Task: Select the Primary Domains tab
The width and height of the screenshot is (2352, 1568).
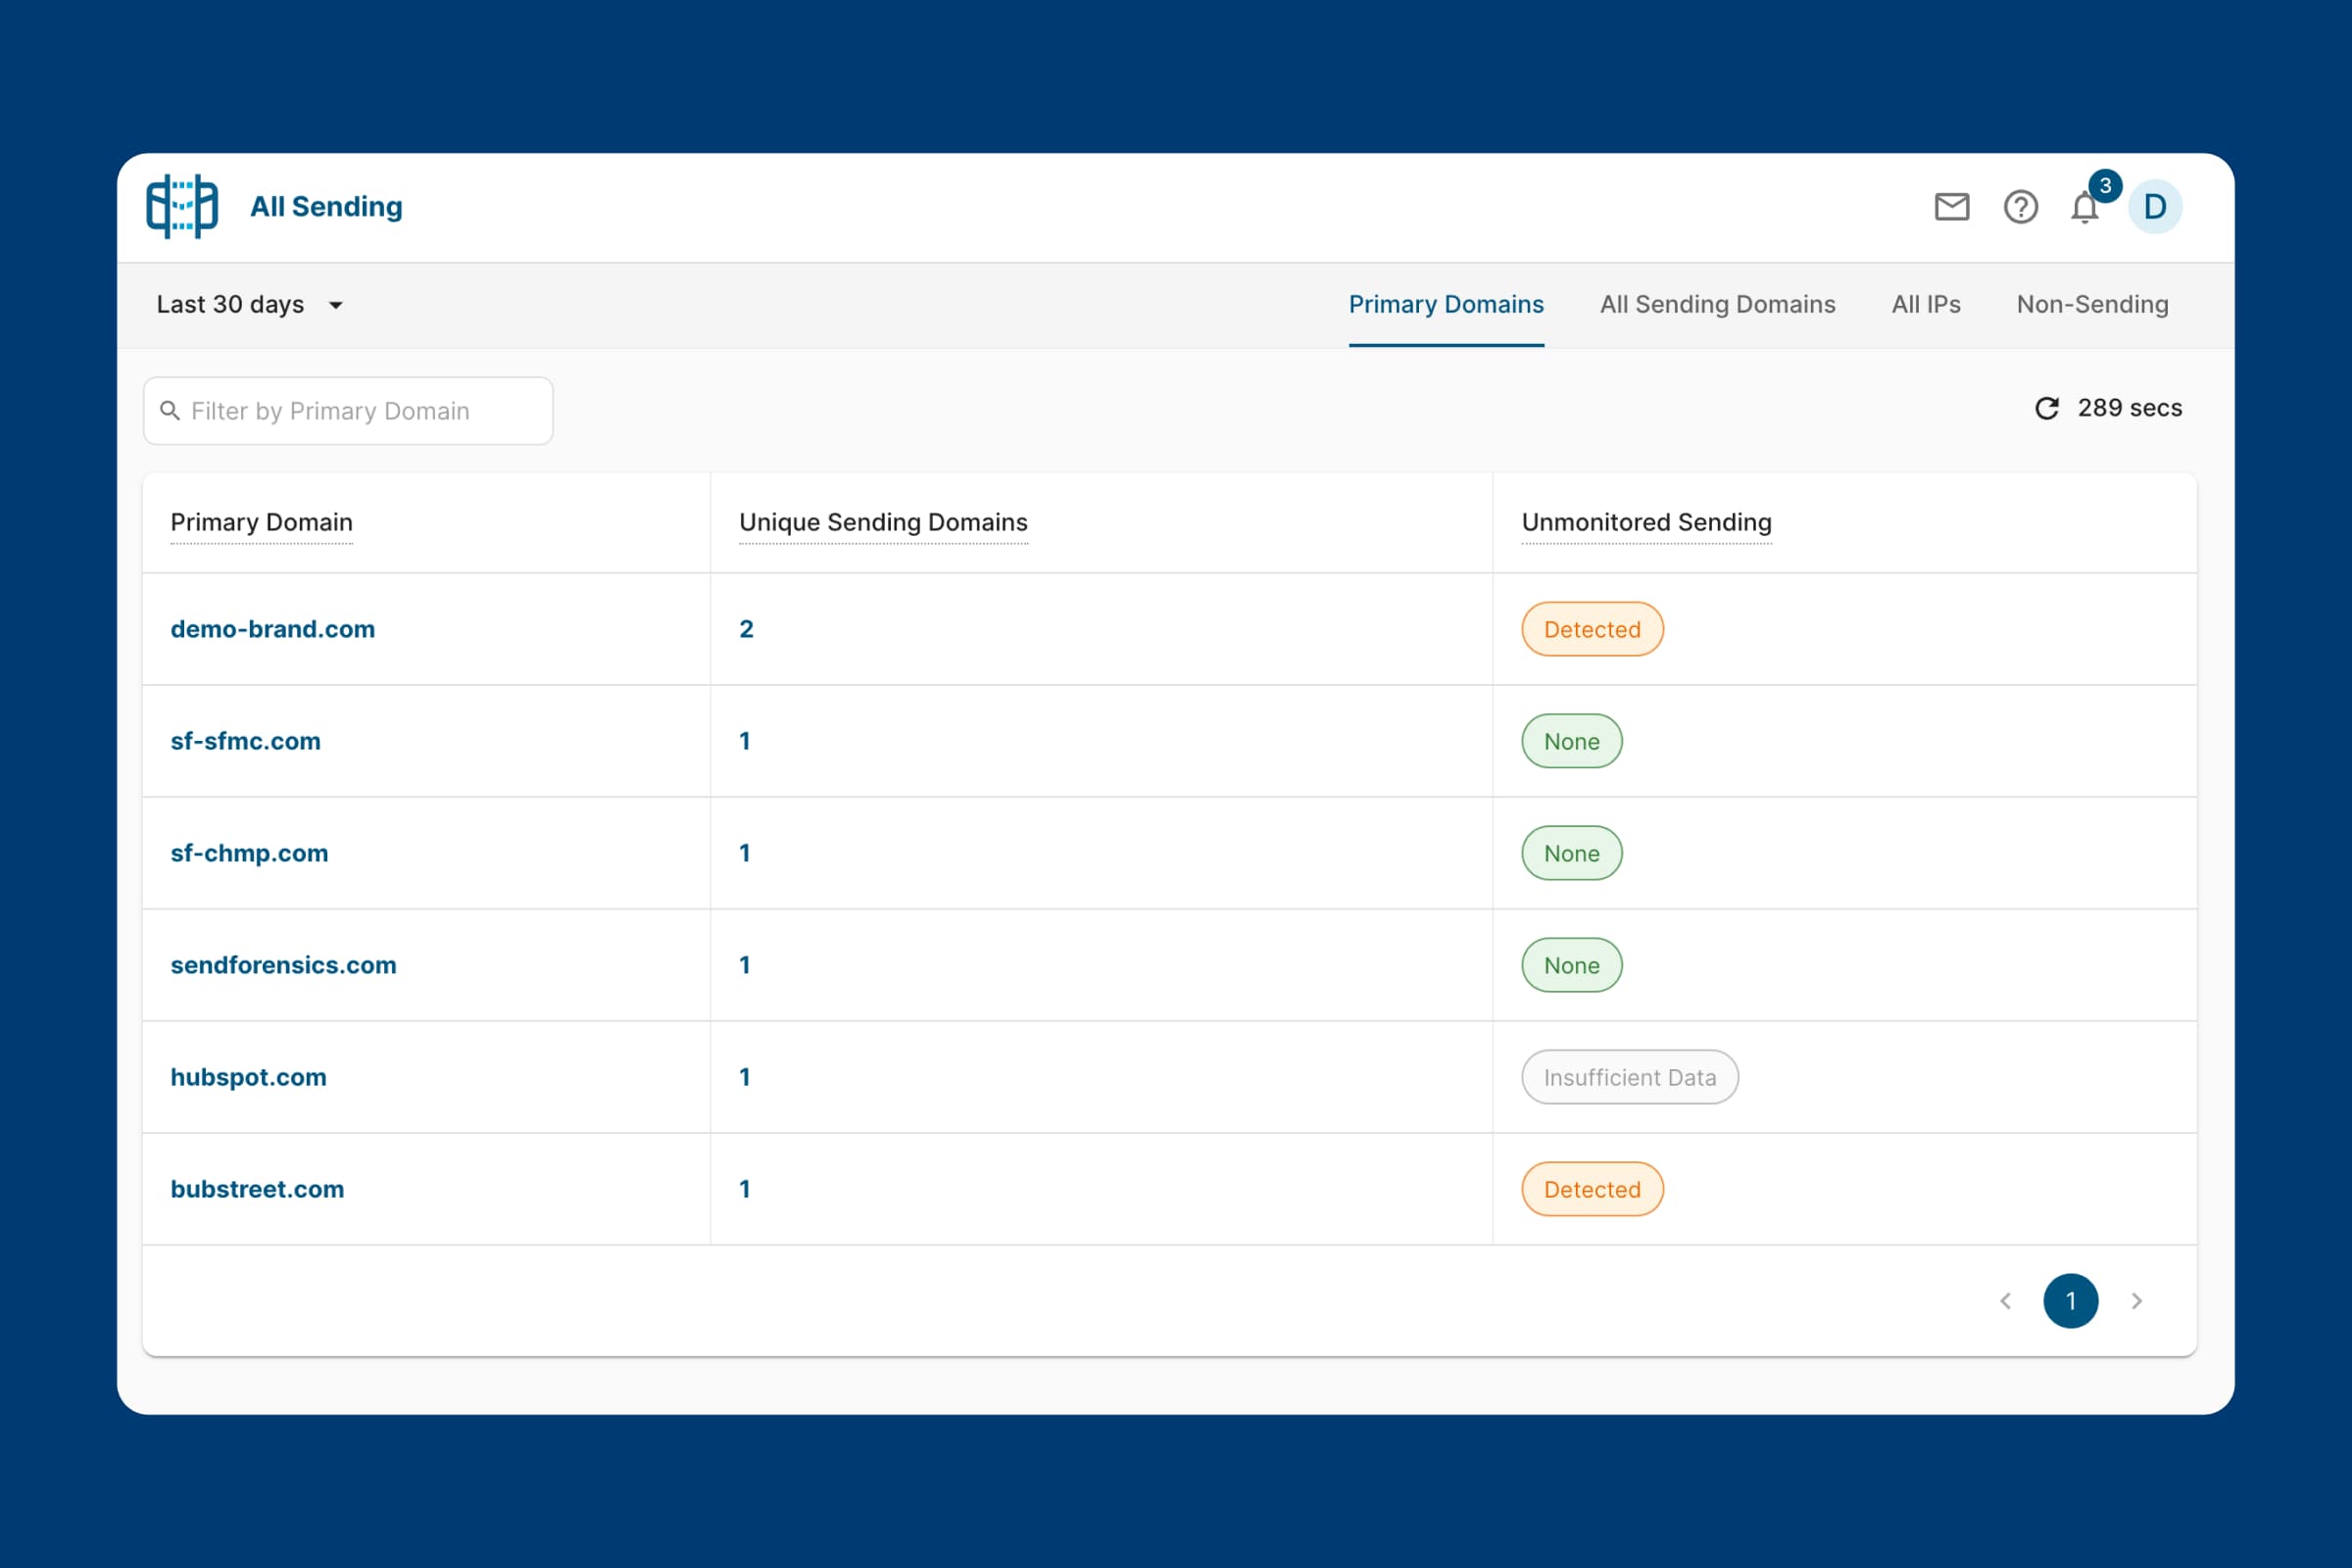Action: point(1446,305)
